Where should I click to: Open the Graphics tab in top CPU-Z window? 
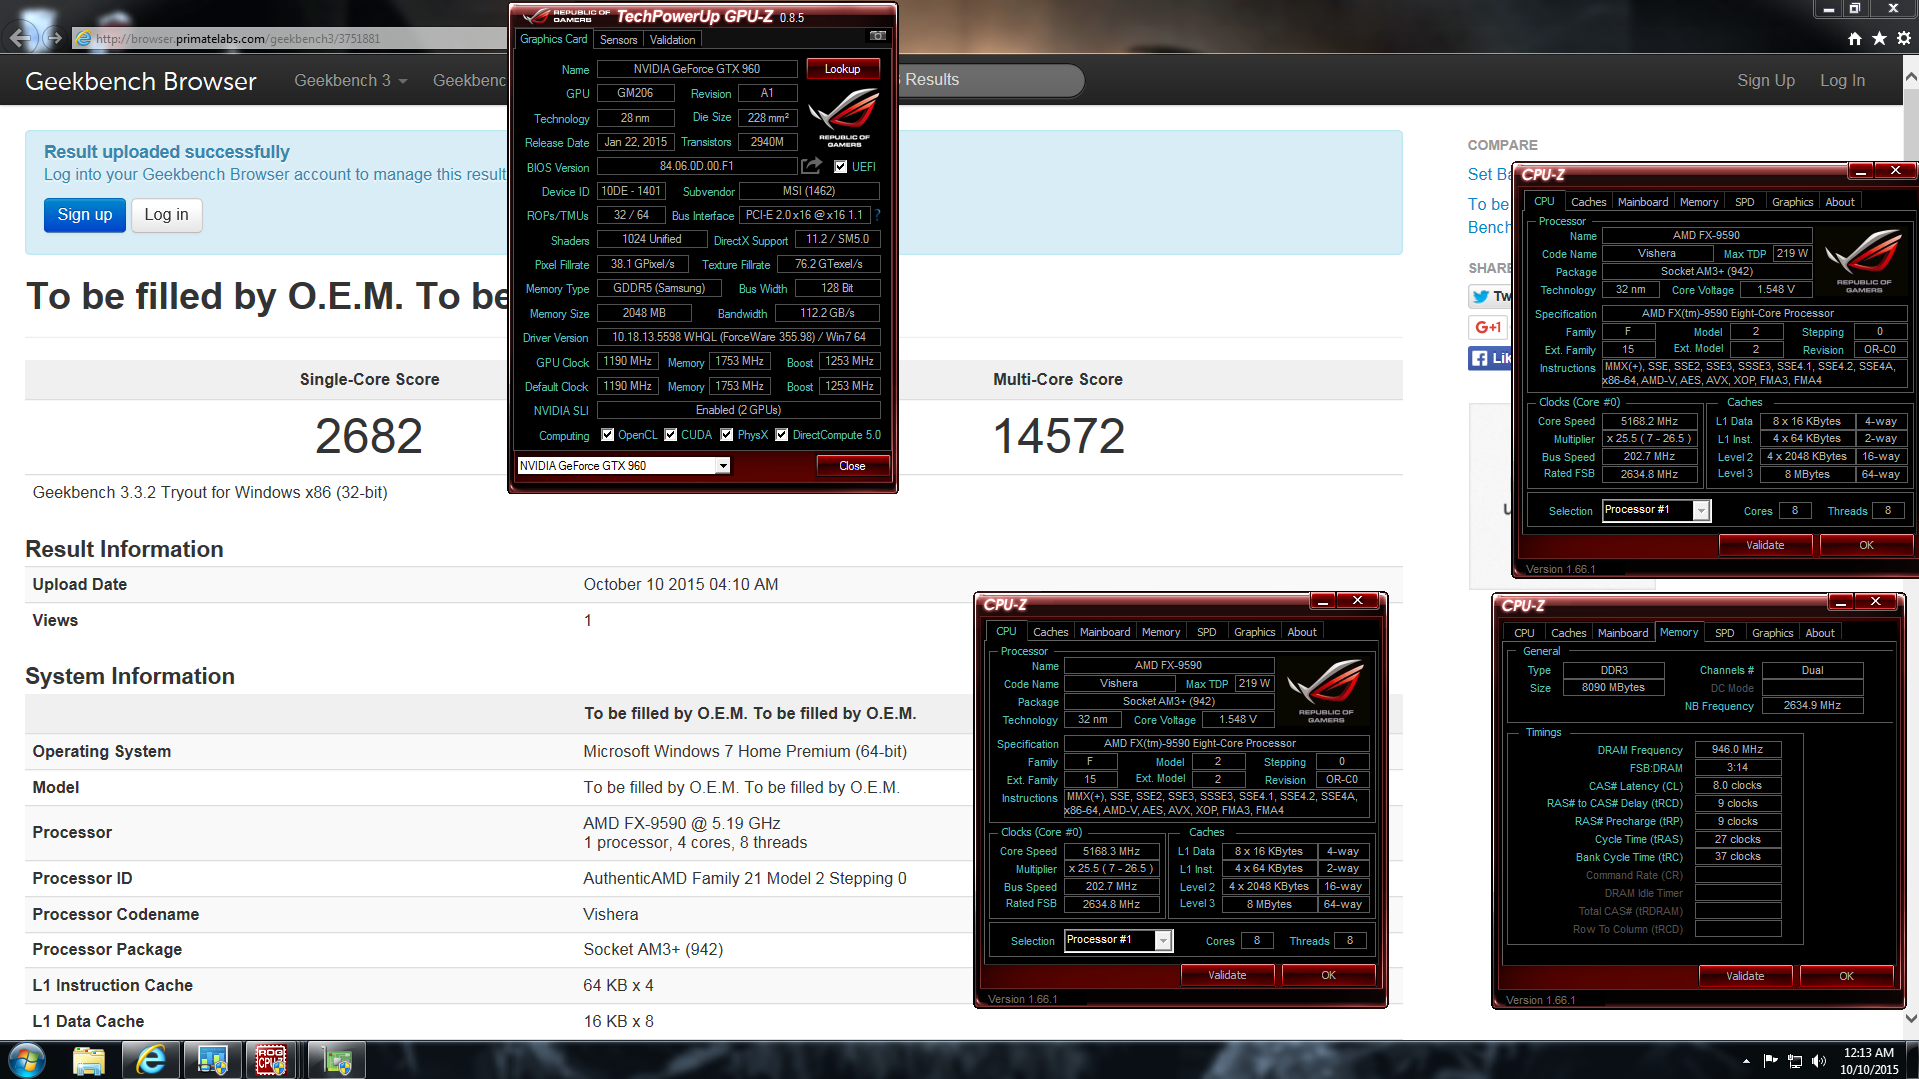[1792, 202]
